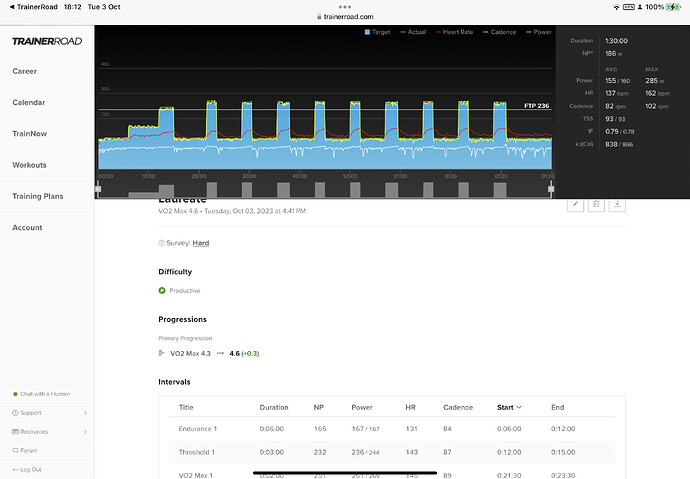The image size is (690, 479).
Task: Click the trainerroad.com address text
Action: [348, 17]
